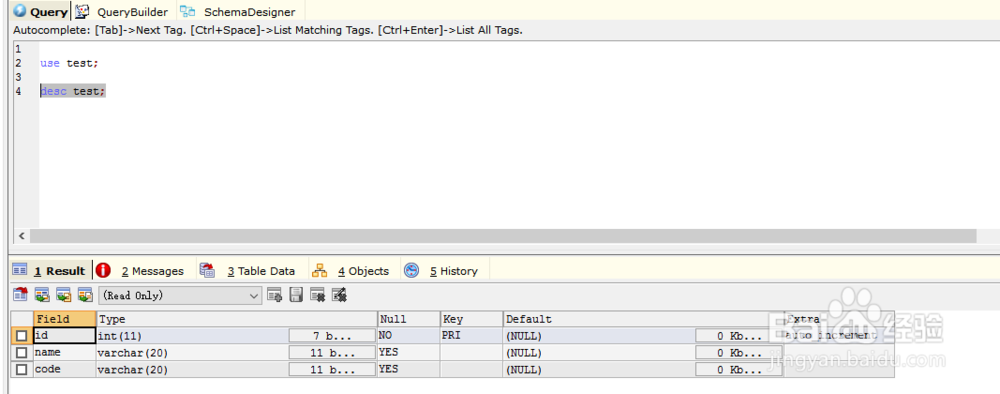This screenshot has width=1000, height=394.
Task: Click the Insert new row icon
Action: pos(274,295)
